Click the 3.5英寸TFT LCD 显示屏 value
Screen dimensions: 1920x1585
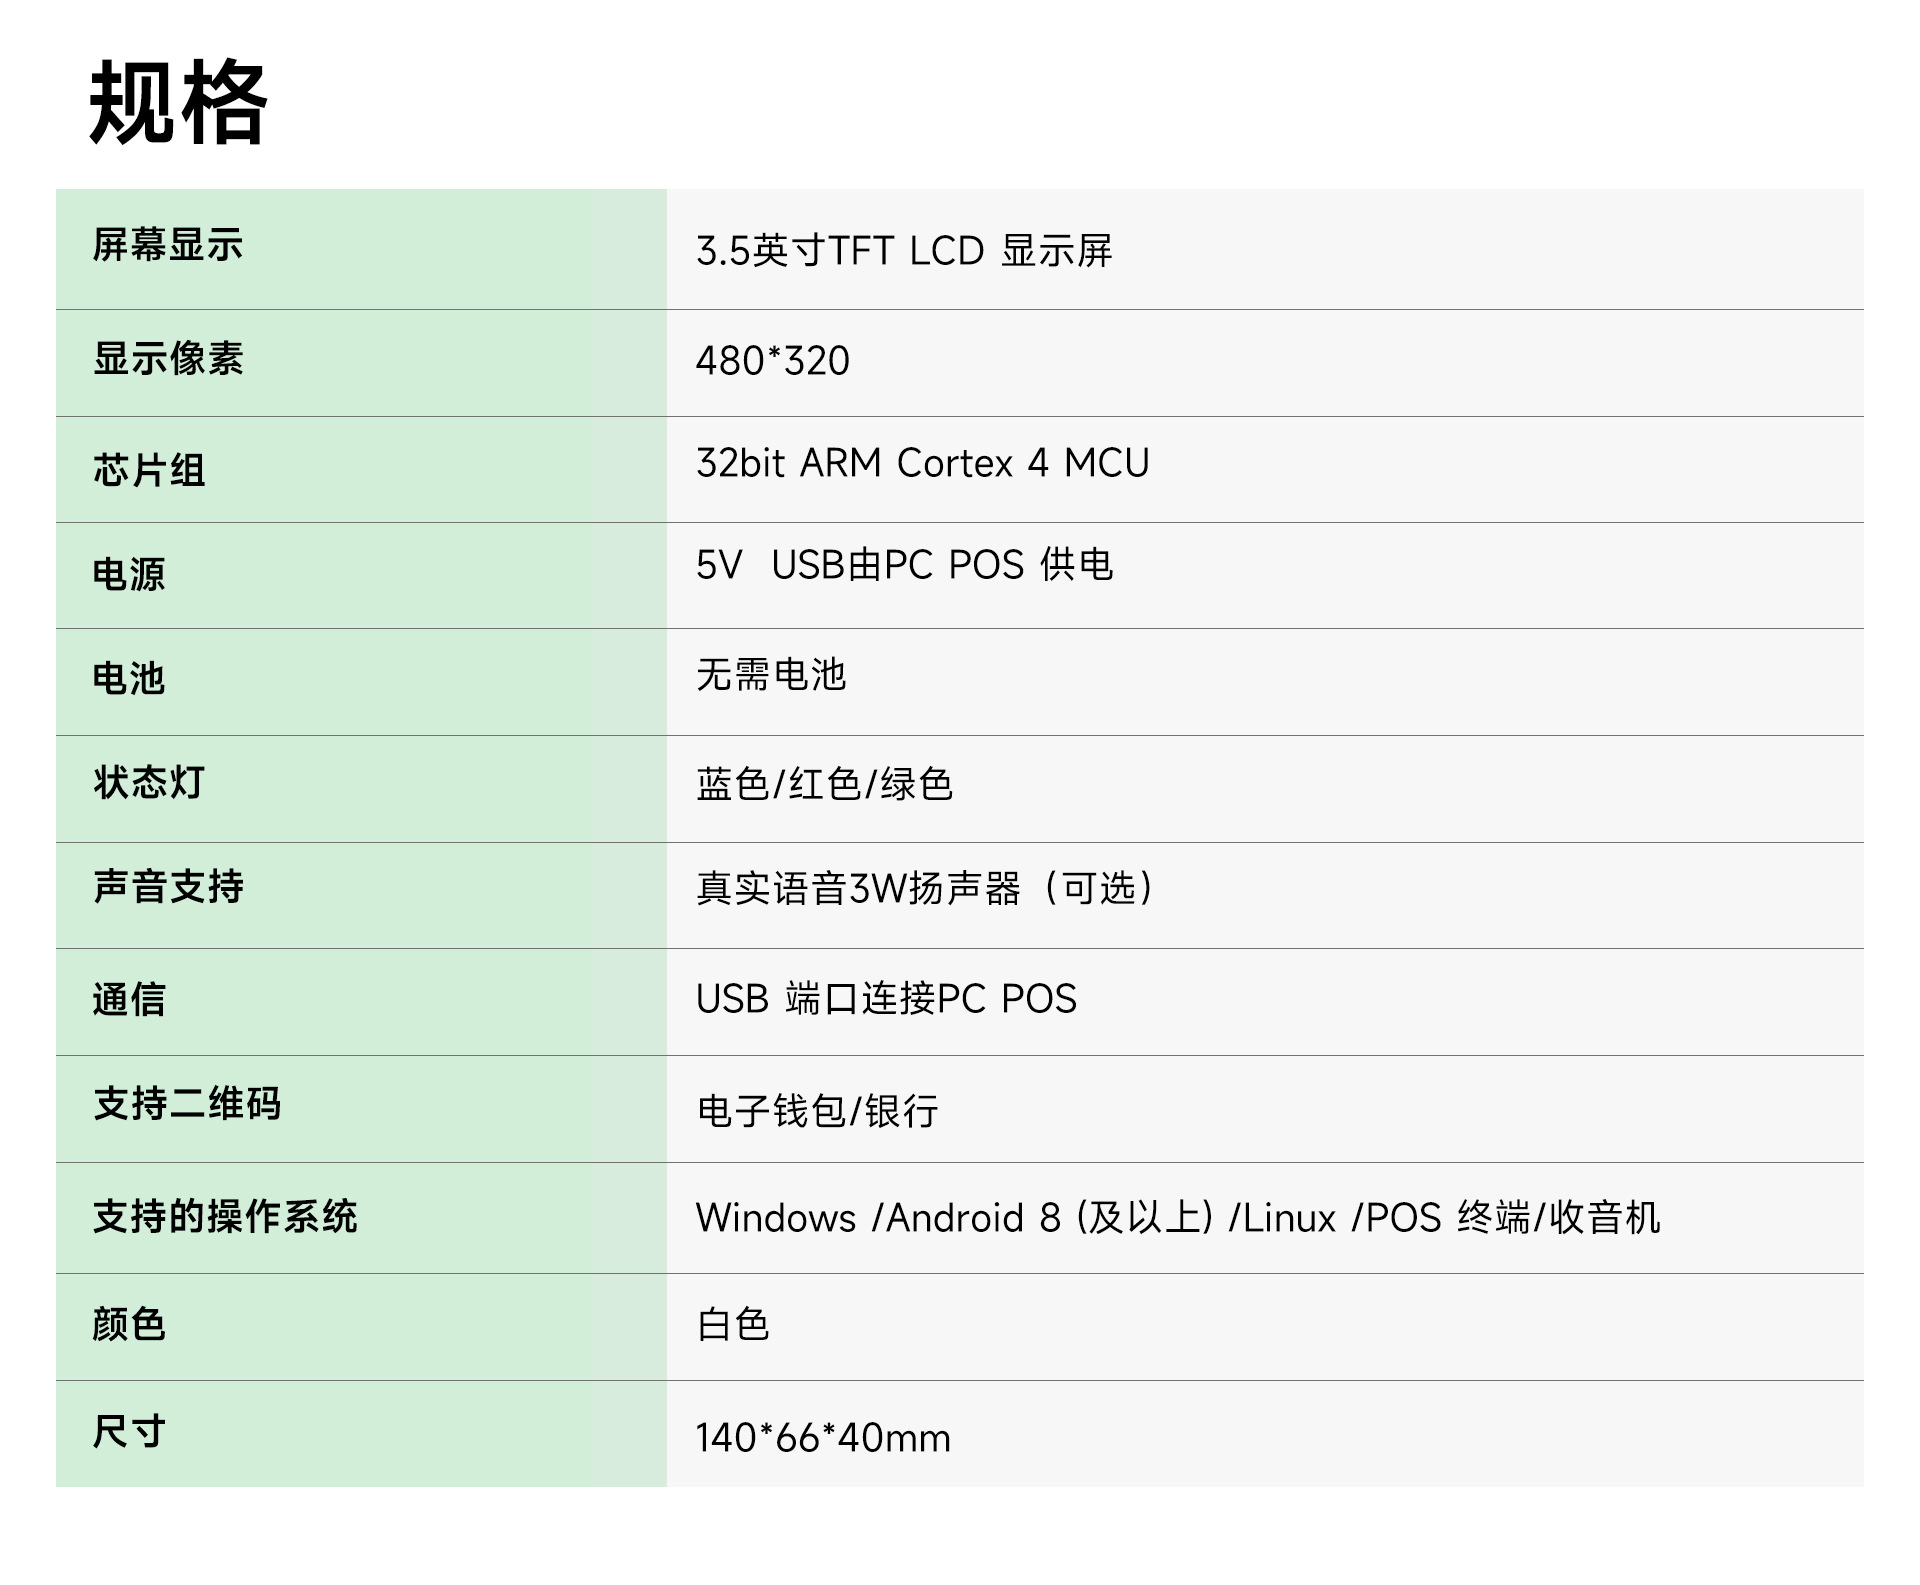tap(904, 251)
